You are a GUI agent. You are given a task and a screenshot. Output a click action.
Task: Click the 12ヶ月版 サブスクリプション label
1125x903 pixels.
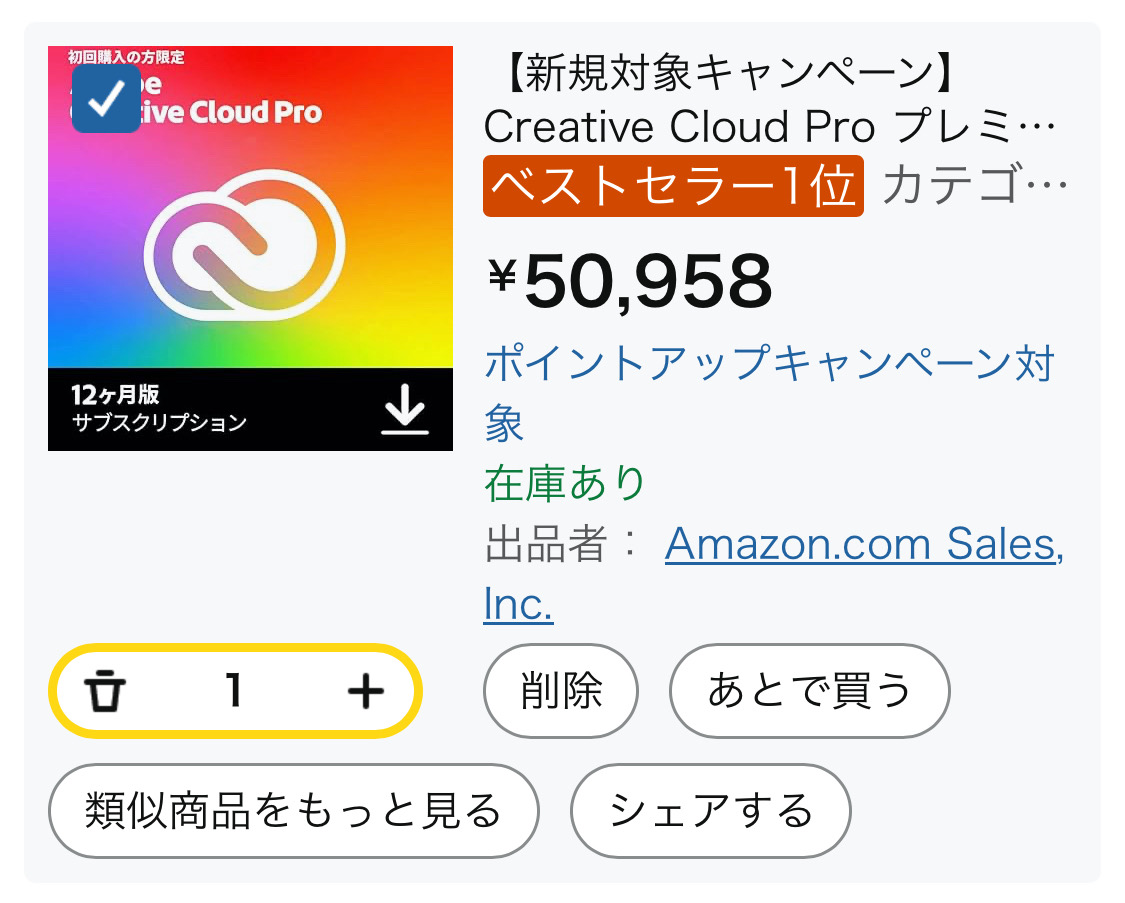159,408
